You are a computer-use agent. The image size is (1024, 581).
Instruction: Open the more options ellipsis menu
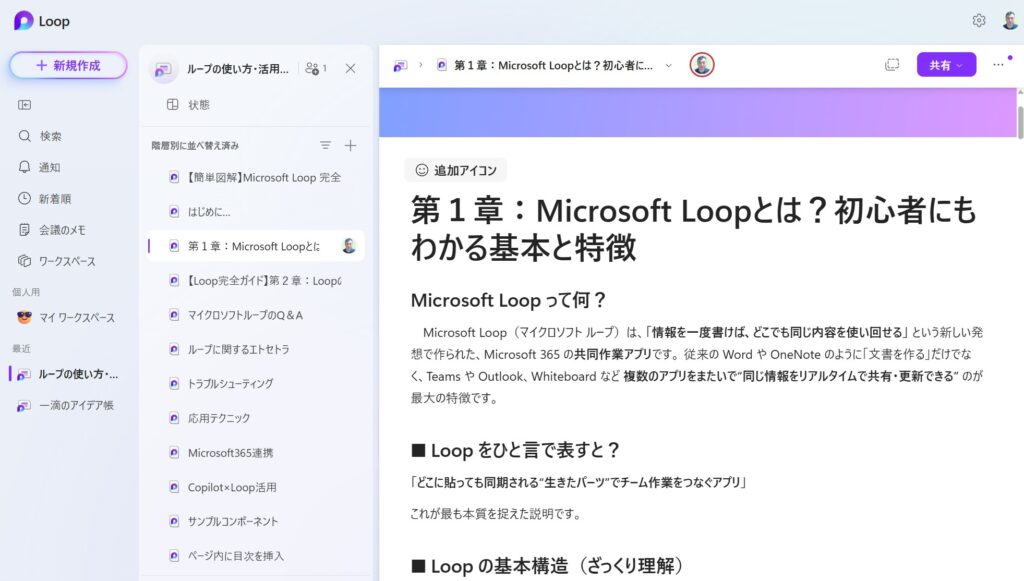pyautogui.click(x=998, y=65)
